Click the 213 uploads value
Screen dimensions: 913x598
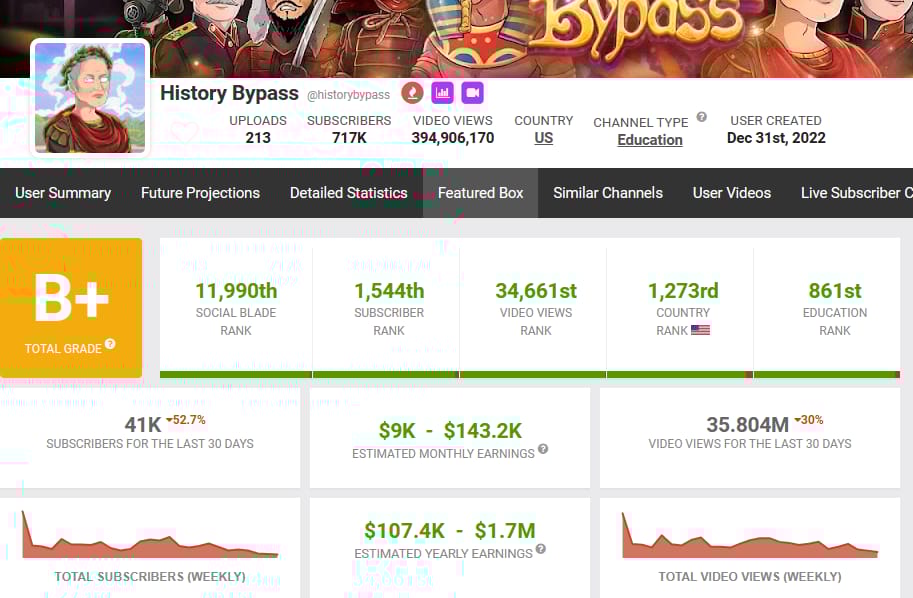point(258,138)
